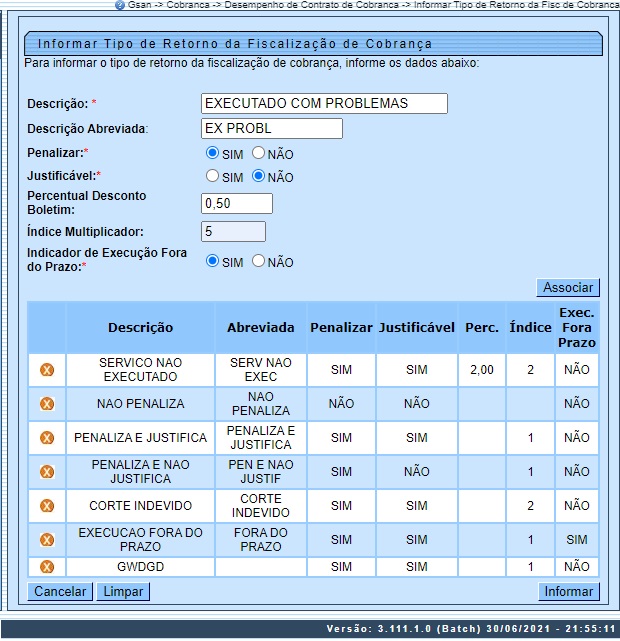Viewport: 620px width, 641px height.
Task: Select SIM for Justificável
Action: click(212, 177)
